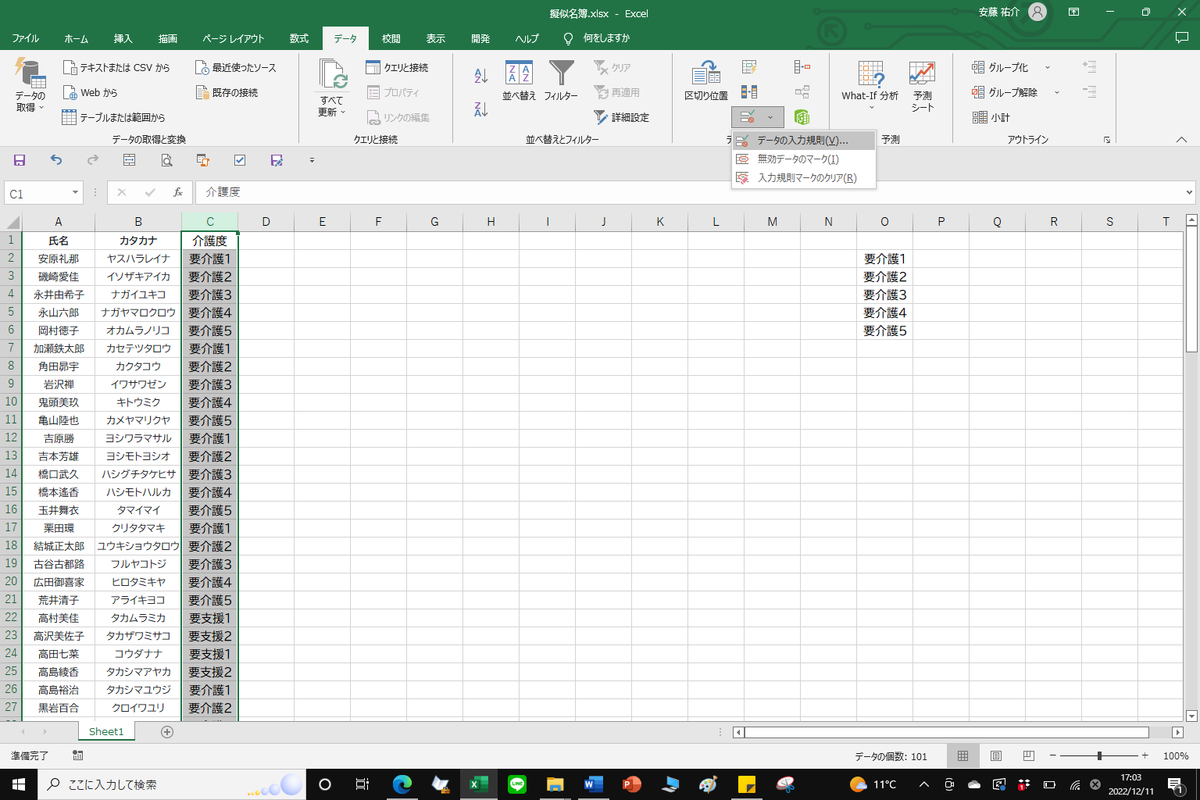The height and width of the screenshot is (800, 1200).
Task: Switch to the 挿入 tab
Action: (x=123, y=39)
